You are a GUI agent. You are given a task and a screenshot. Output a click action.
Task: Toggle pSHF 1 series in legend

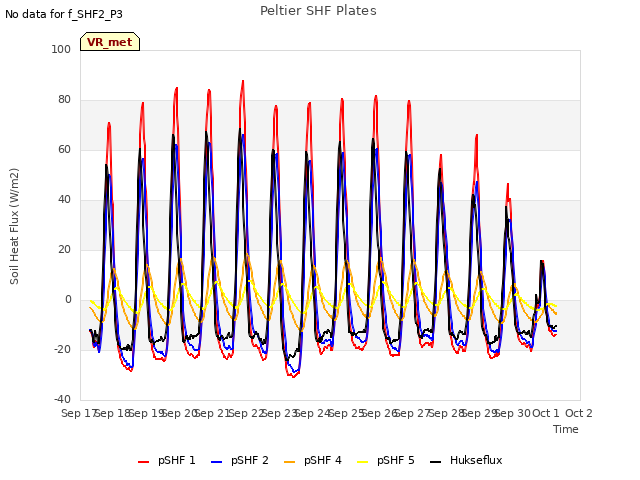coord(167,460)
